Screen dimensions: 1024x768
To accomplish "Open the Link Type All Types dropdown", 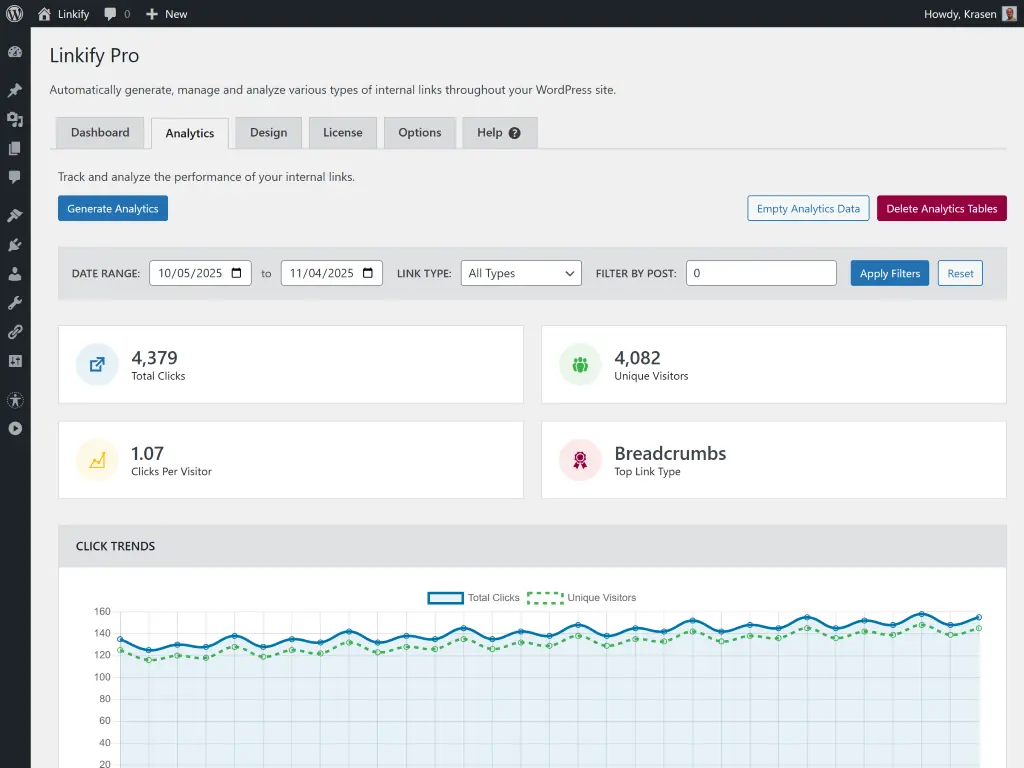I will [520, 272].
